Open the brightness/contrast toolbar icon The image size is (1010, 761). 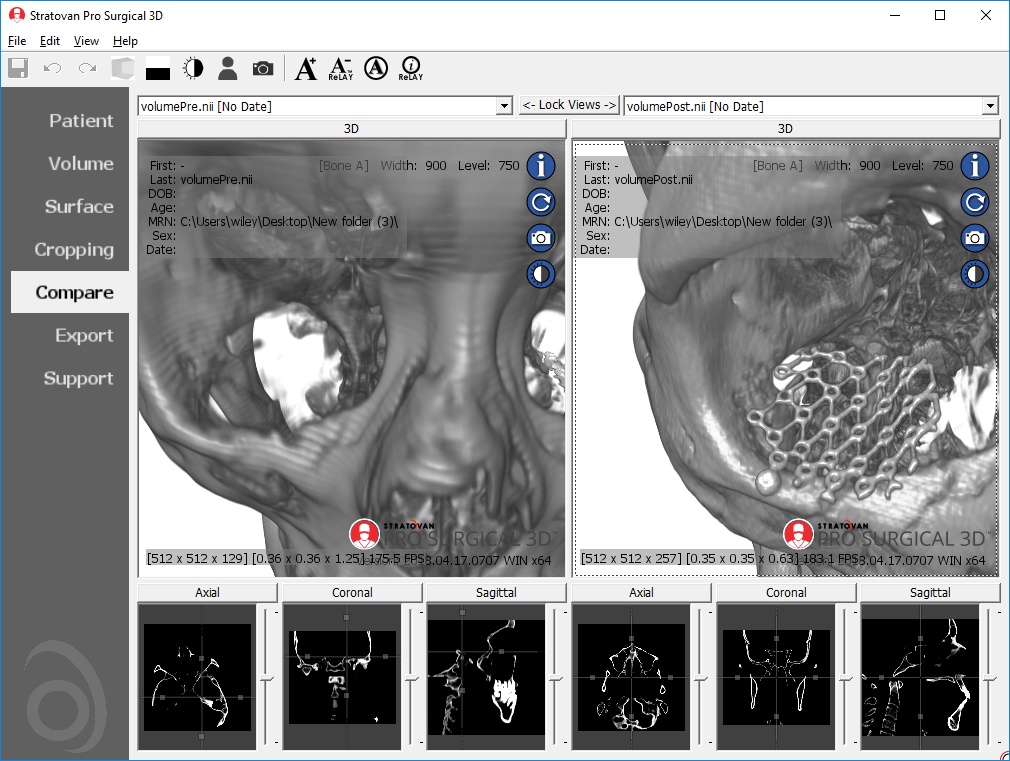(x=193, y=68)
